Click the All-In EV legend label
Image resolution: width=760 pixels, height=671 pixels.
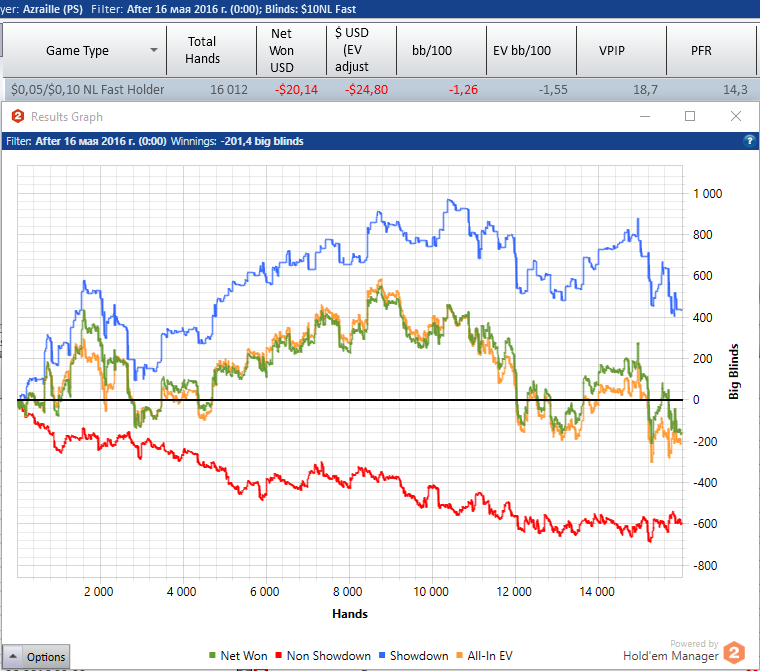pyautogui.click(x=490, y=655)
